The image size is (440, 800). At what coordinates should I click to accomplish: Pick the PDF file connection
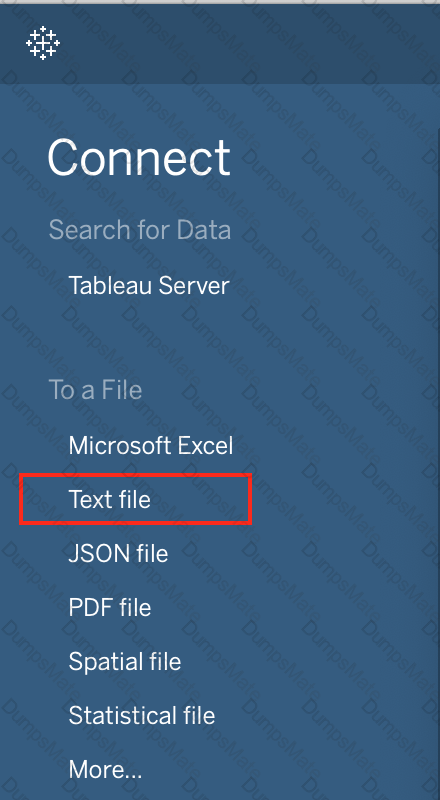tap(110, 608)
